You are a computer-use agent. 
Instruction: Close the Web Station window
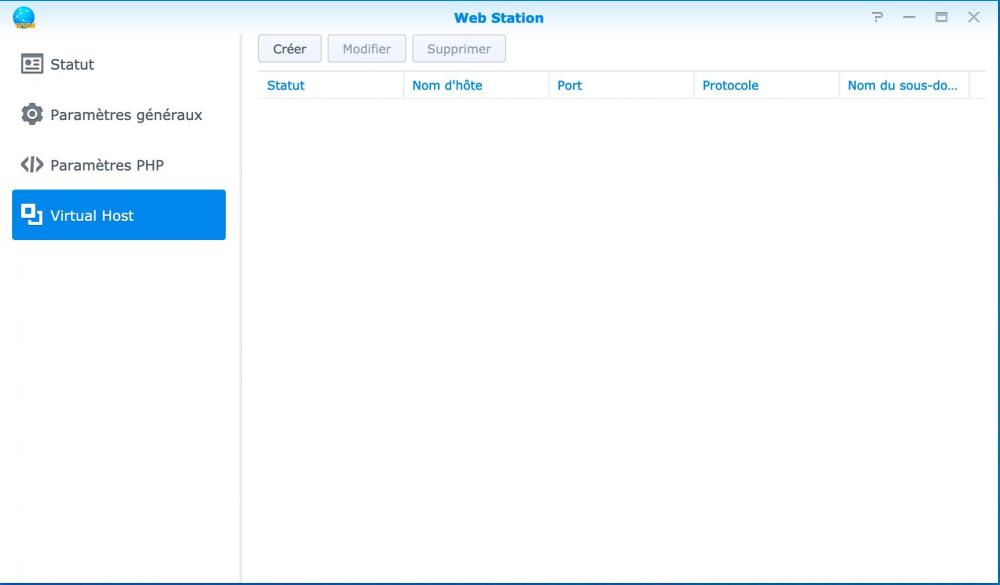973,17
